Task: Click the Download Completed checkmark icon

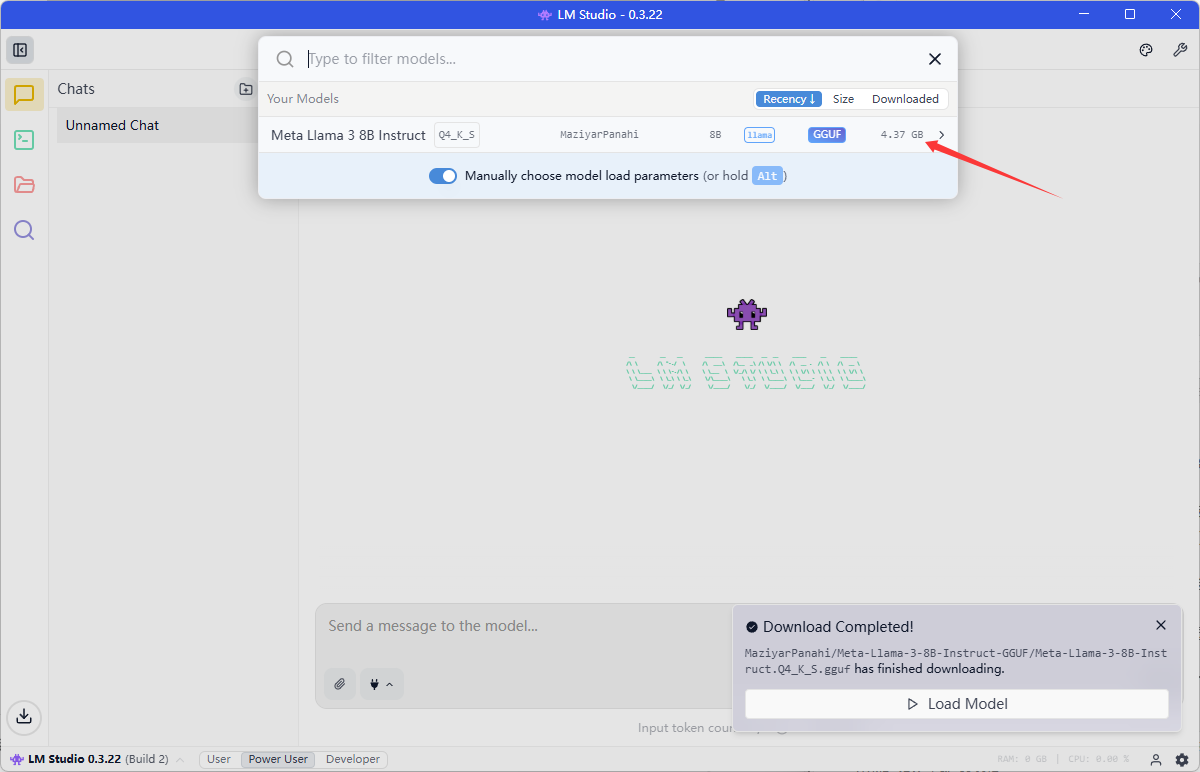Action: (x=752, y=627)
